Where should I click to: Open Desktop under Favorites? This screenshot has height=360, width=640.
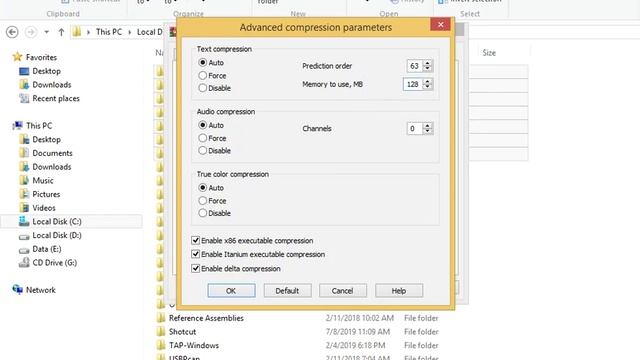pyautogui.click(x=46, y=71)
